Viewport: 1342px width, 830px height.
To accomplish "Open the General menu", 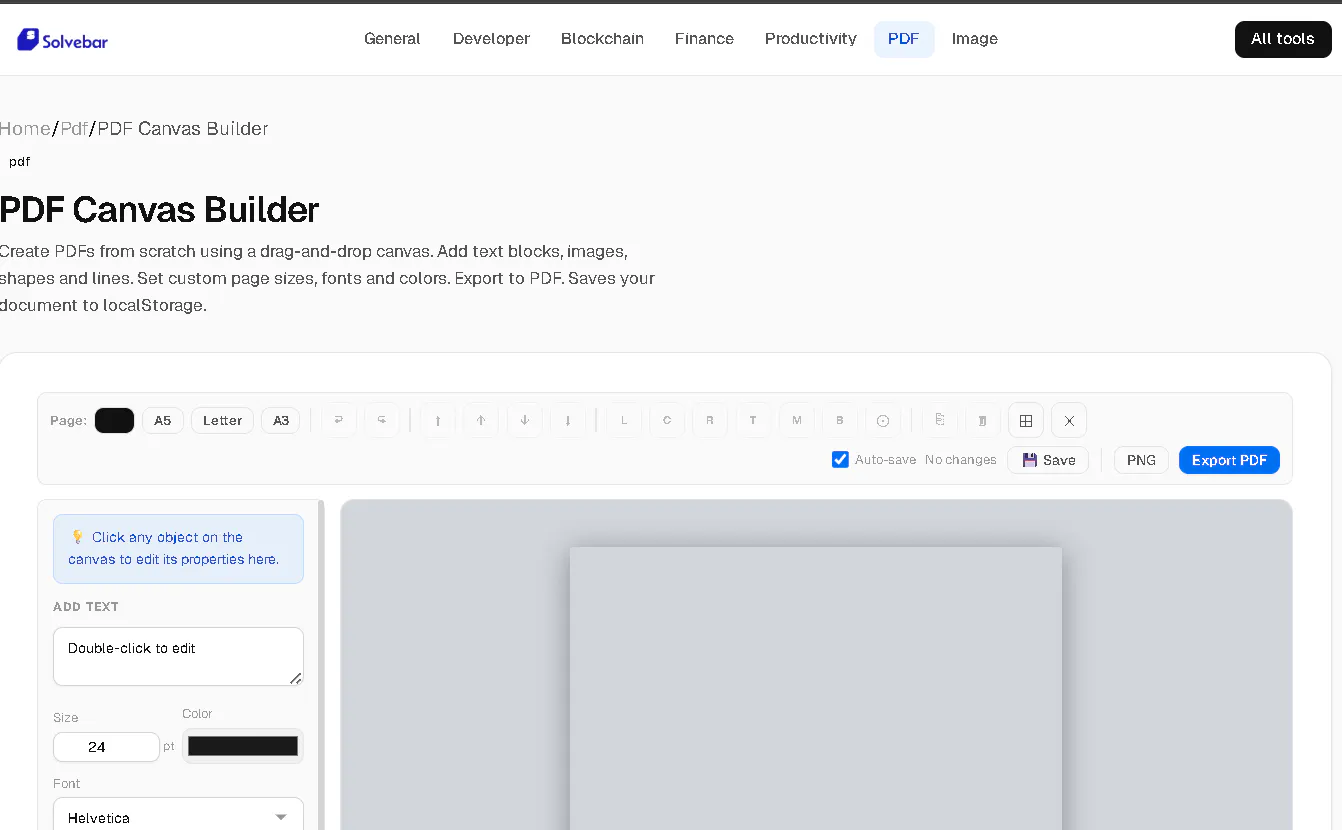I will click(392, 39).
